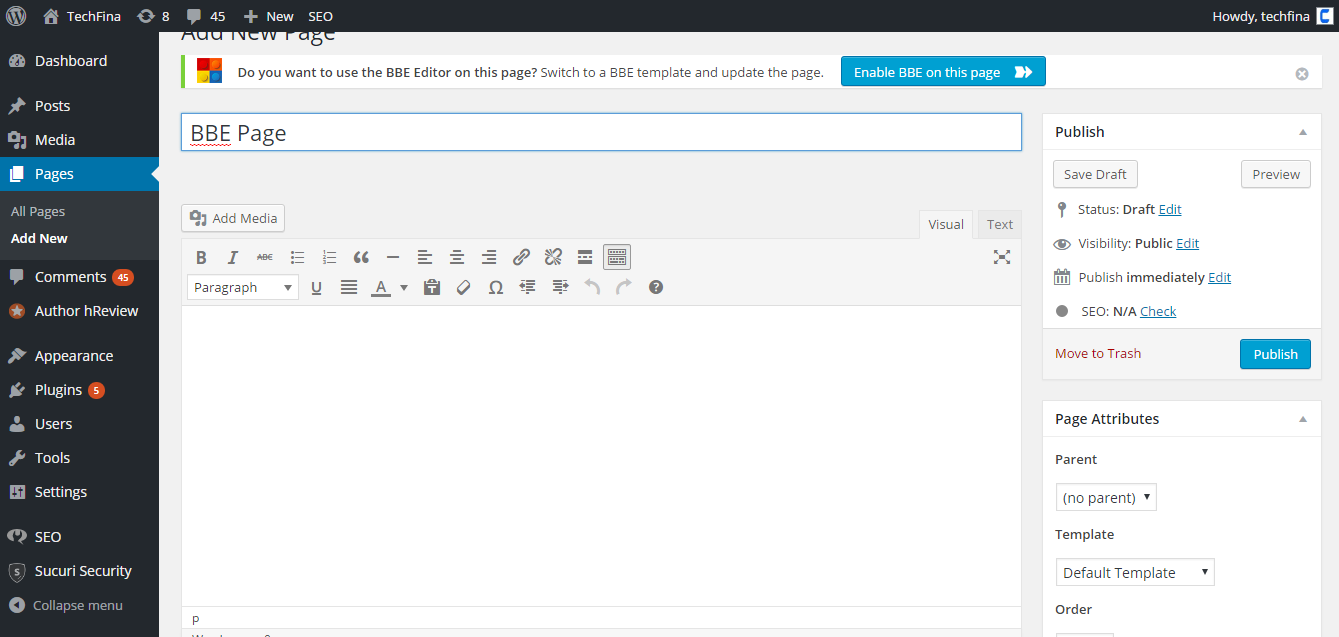The height and width of the screenshot is (637, 1339).
Task: Dismiss the BBE Editor notice
Action: [x=1302, y=73]
